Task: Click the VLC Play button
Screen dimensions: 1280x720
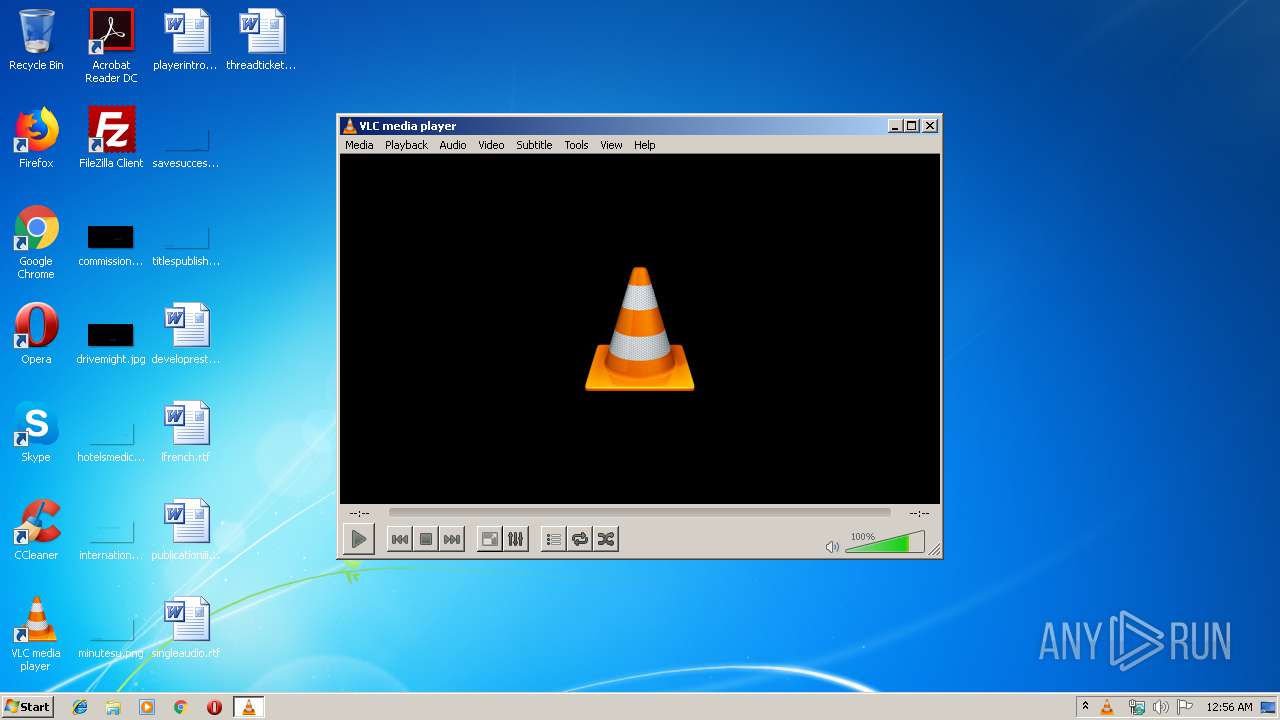Action: 358,539
